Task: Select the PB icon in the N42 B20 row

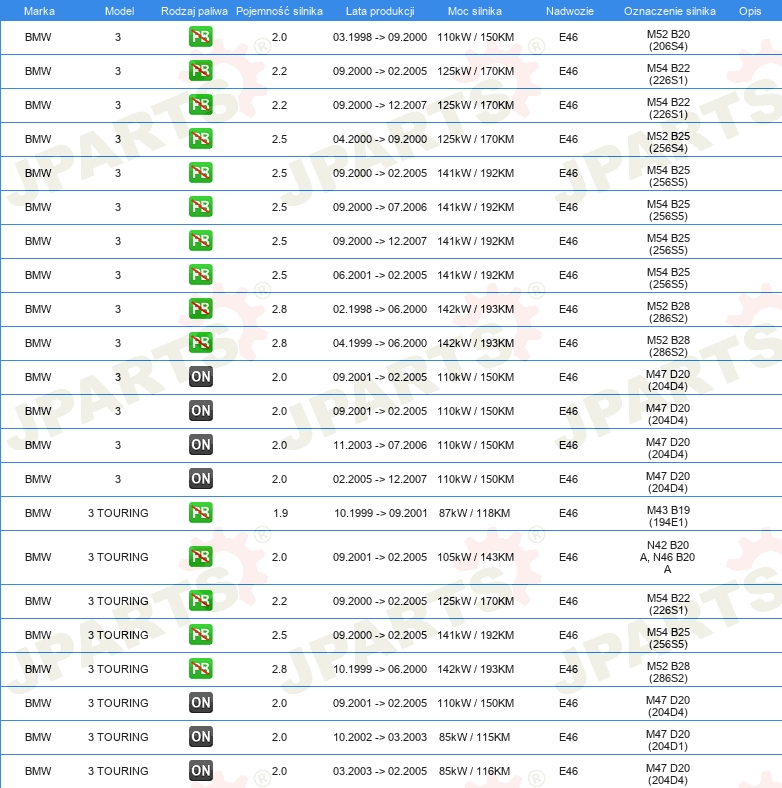Action: tap(201, 557)
